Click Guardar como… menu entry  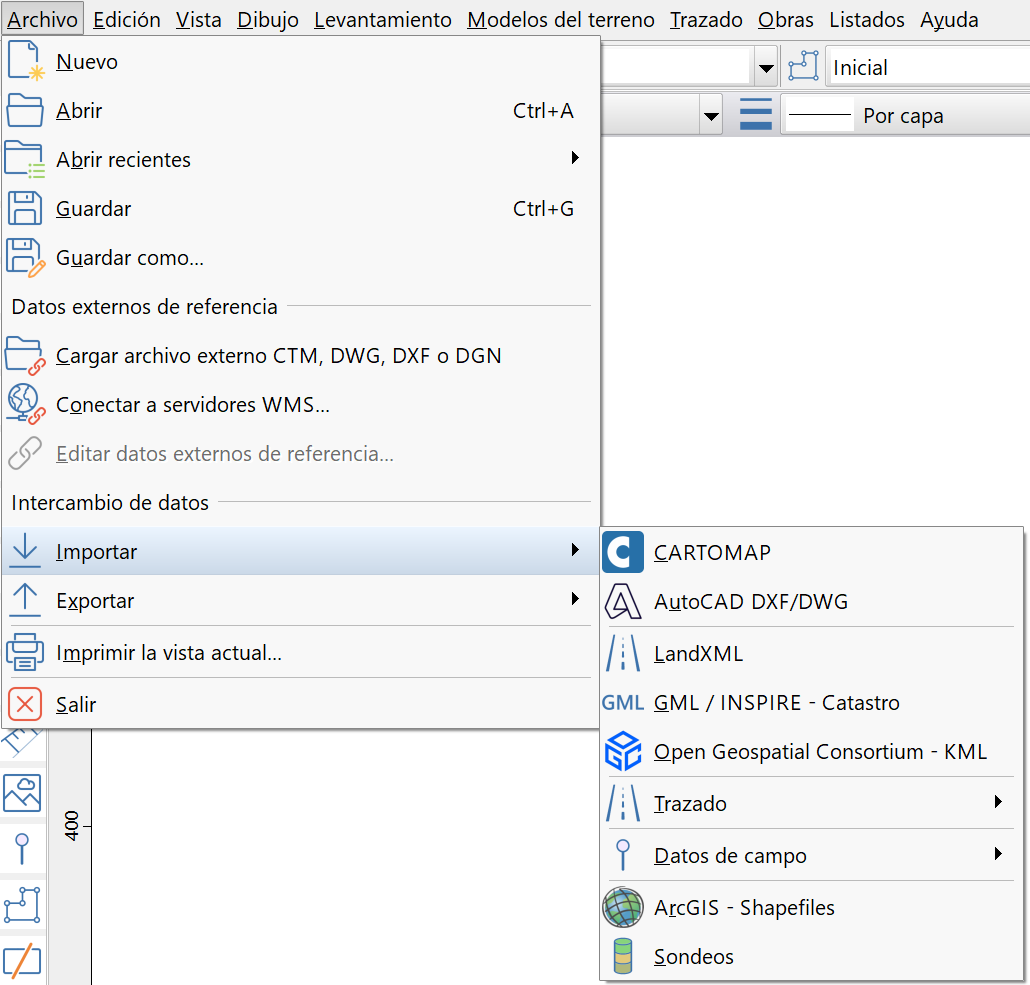pos(130,258)
